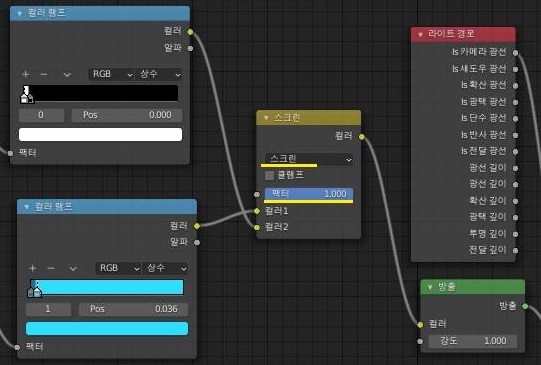
Task: Remove a color stop in the bottom 컬러 램프 node
Action: point(51,268)
